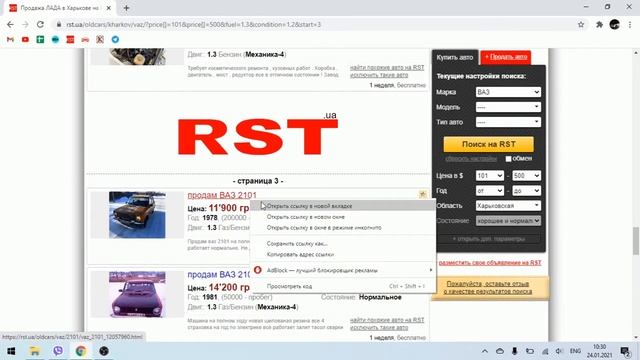Open Chrome three-dot menu

(x=630, y=24)
